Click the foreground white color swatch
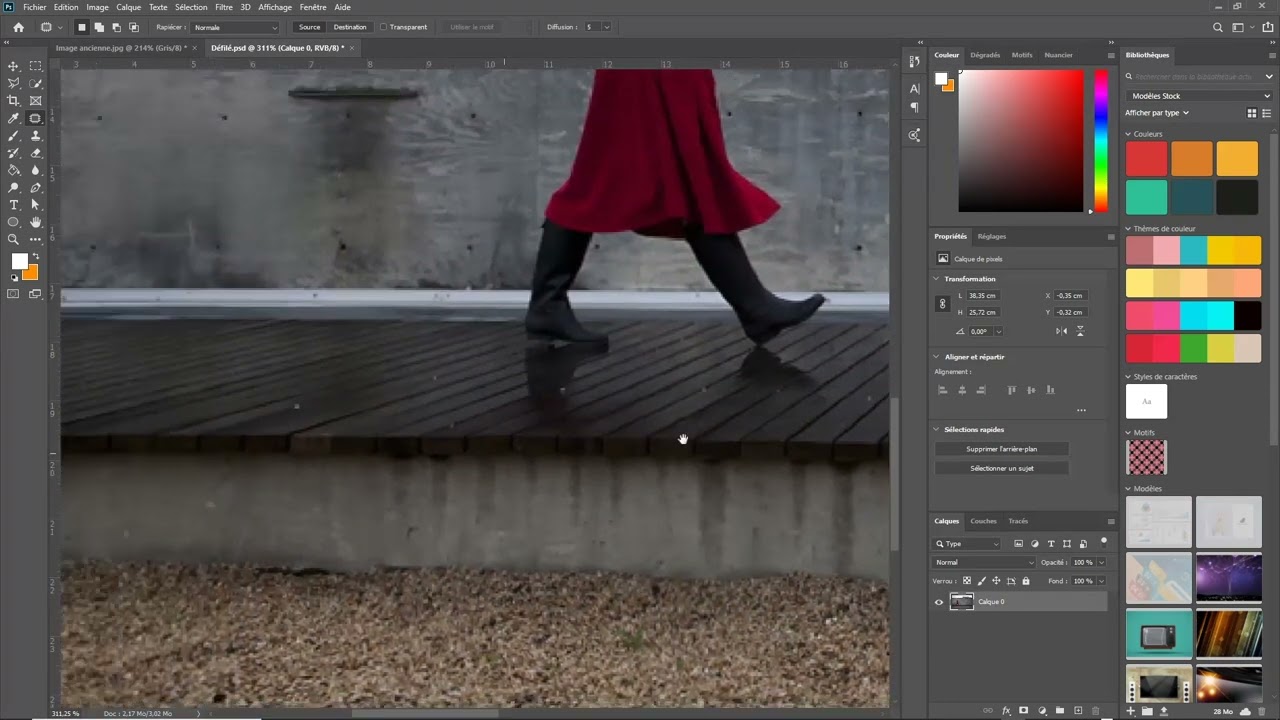 coord(19,262)
